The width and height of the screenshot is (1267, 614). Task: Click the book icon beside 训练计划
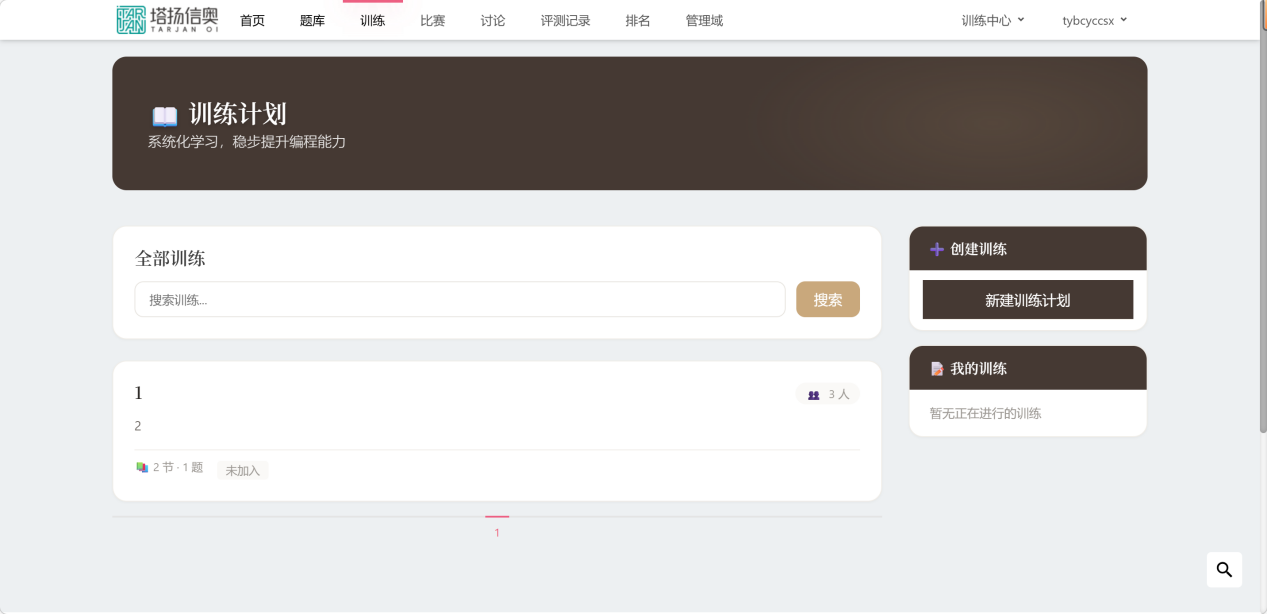pos(164,115)
